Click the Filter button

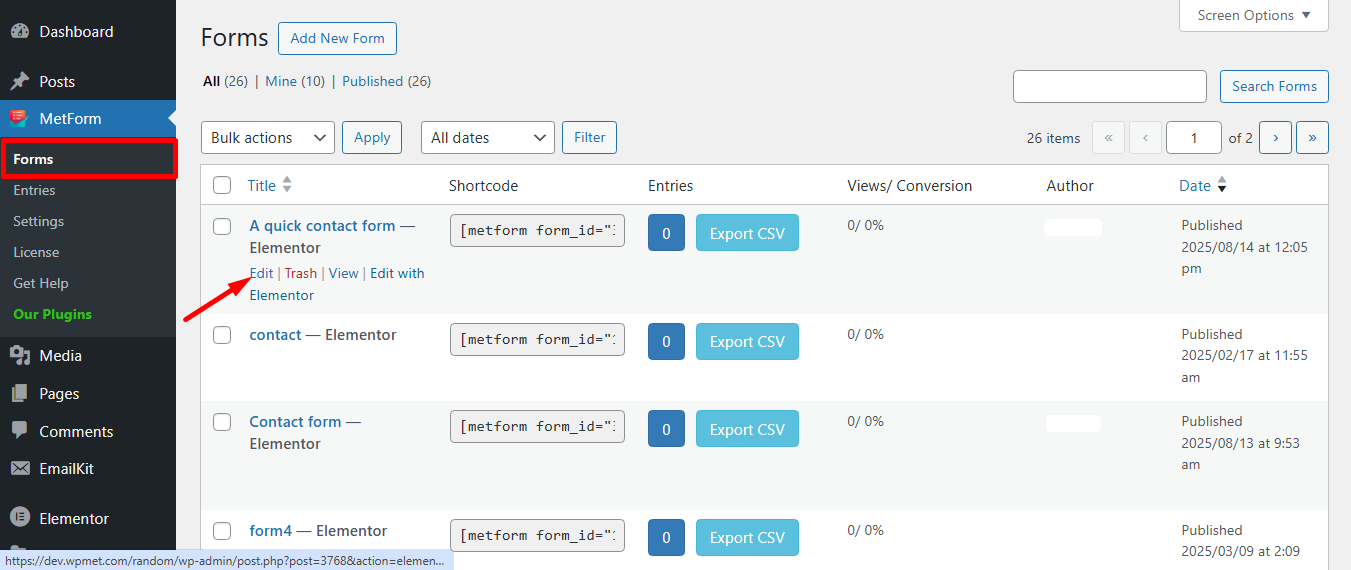tap(589, 138)
